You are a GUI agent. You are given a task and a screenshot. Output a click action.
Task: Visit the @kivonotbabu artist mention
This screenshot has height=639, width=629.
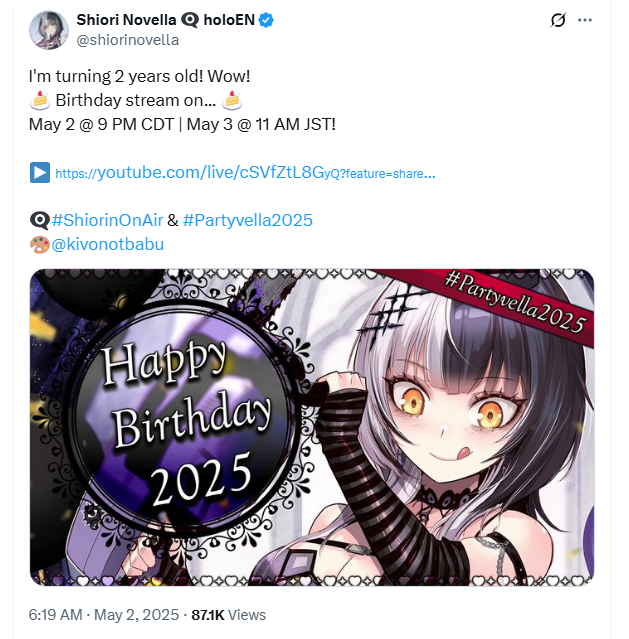point(108,244)
